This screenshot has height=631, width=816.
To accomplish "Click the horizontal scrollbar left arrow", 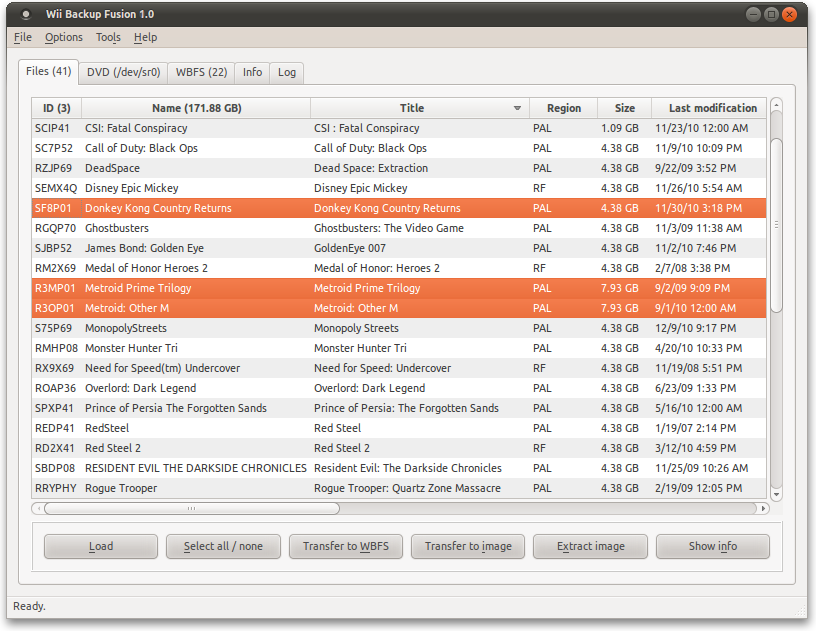I will 37,508.
